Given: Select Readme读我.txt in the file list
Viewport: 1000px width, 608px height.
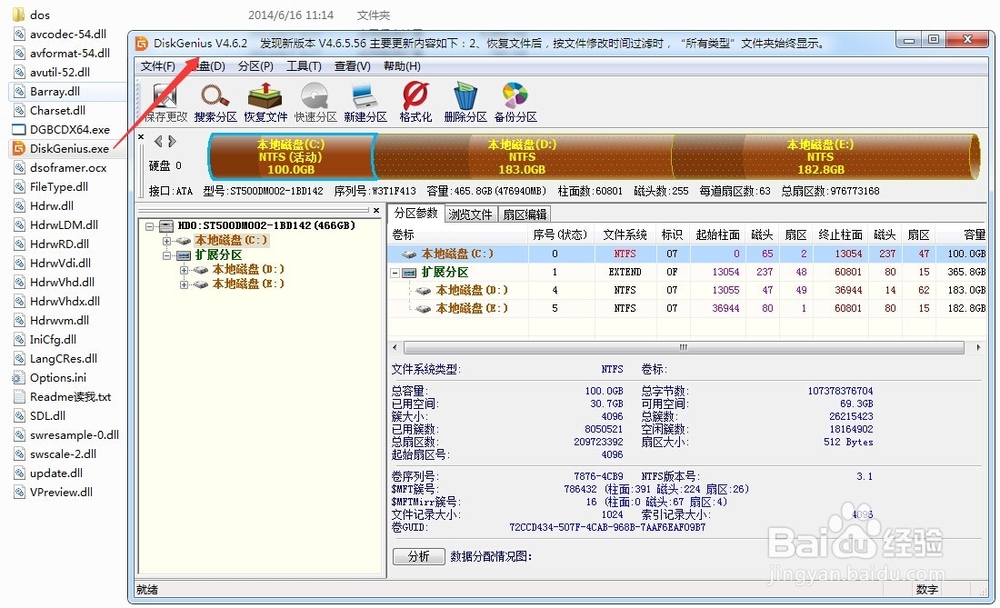Looking at the screenshot, I should click(x=70, y=397).
